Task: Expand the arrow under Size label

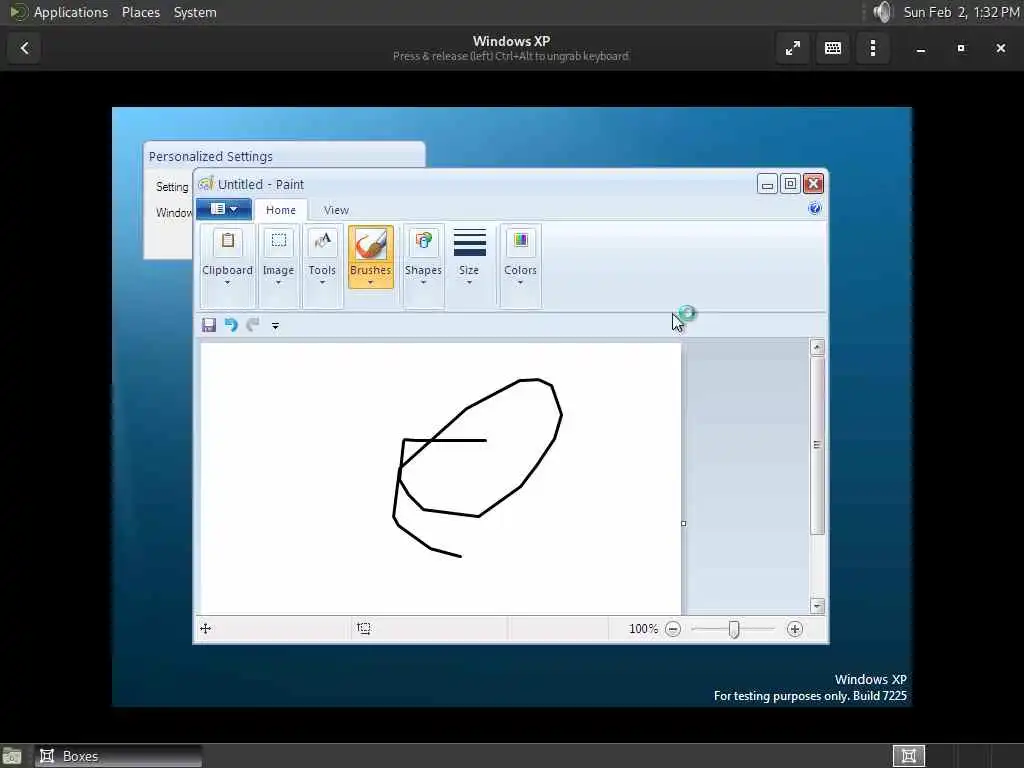Action: click(x=470, y=283)
